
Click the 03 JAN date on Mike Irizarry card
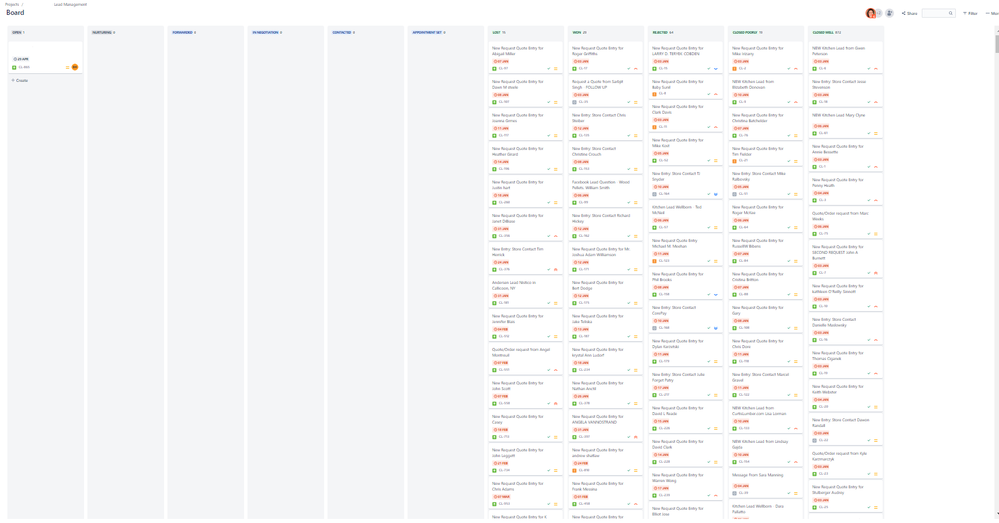click(x=741, y=62)
